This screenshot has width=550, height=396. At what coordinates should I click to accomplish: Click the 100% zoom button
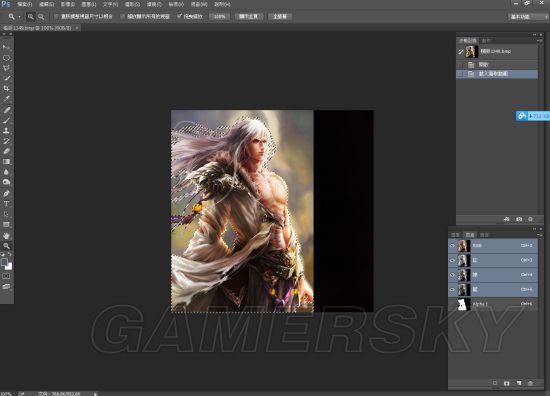click(219, 16)
